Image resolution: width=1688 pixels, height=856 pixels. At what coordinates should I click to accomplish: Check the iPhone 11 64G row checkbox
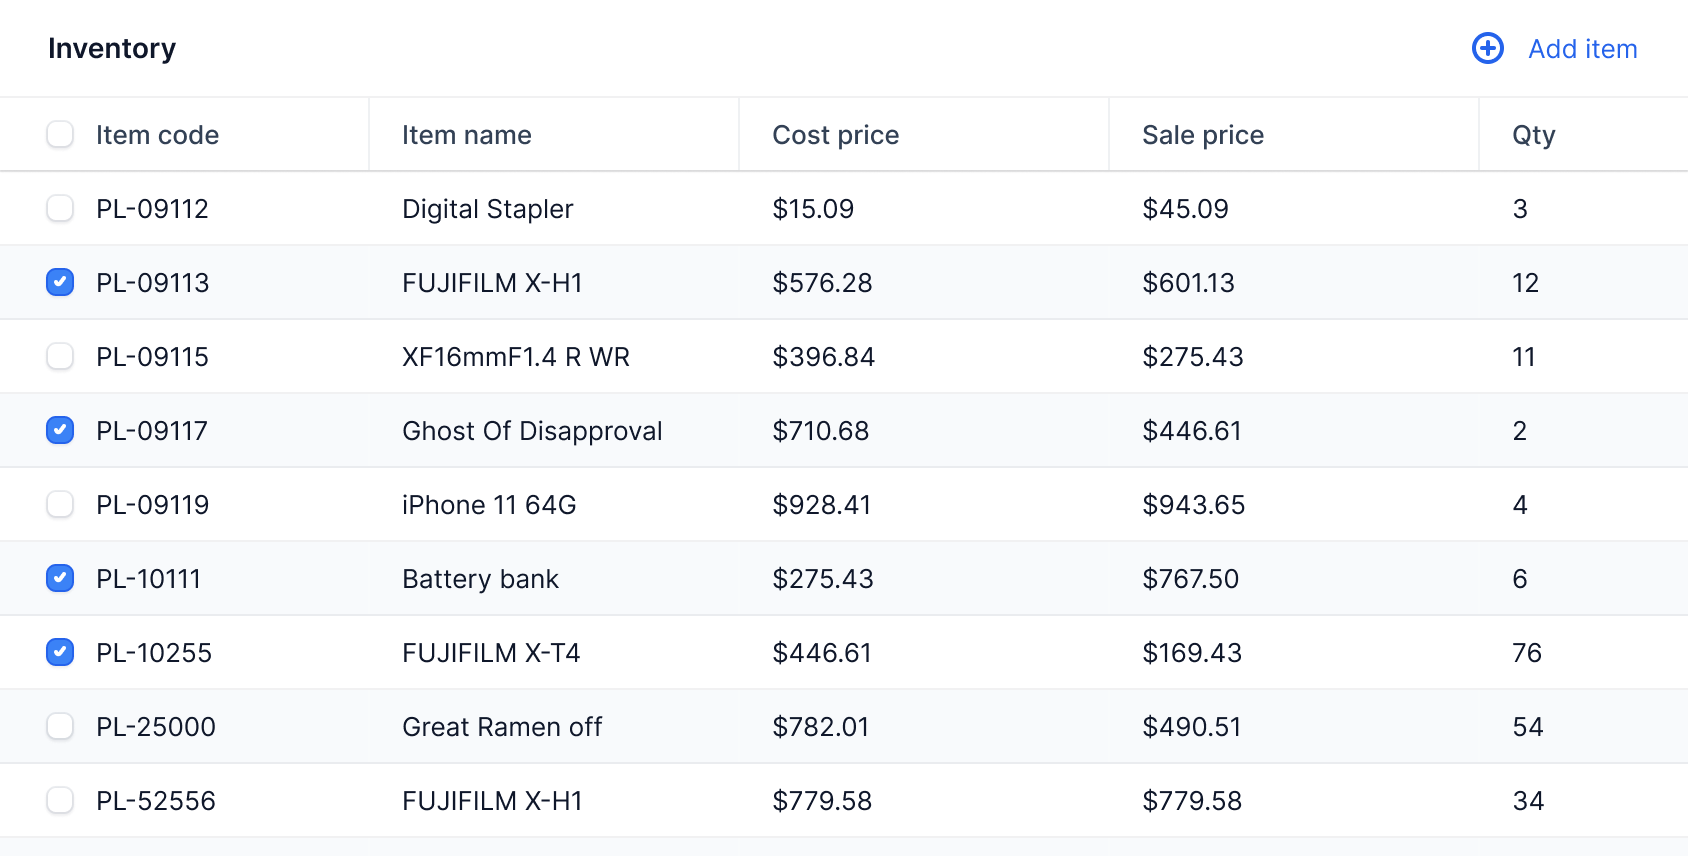[x=60, y=504]
